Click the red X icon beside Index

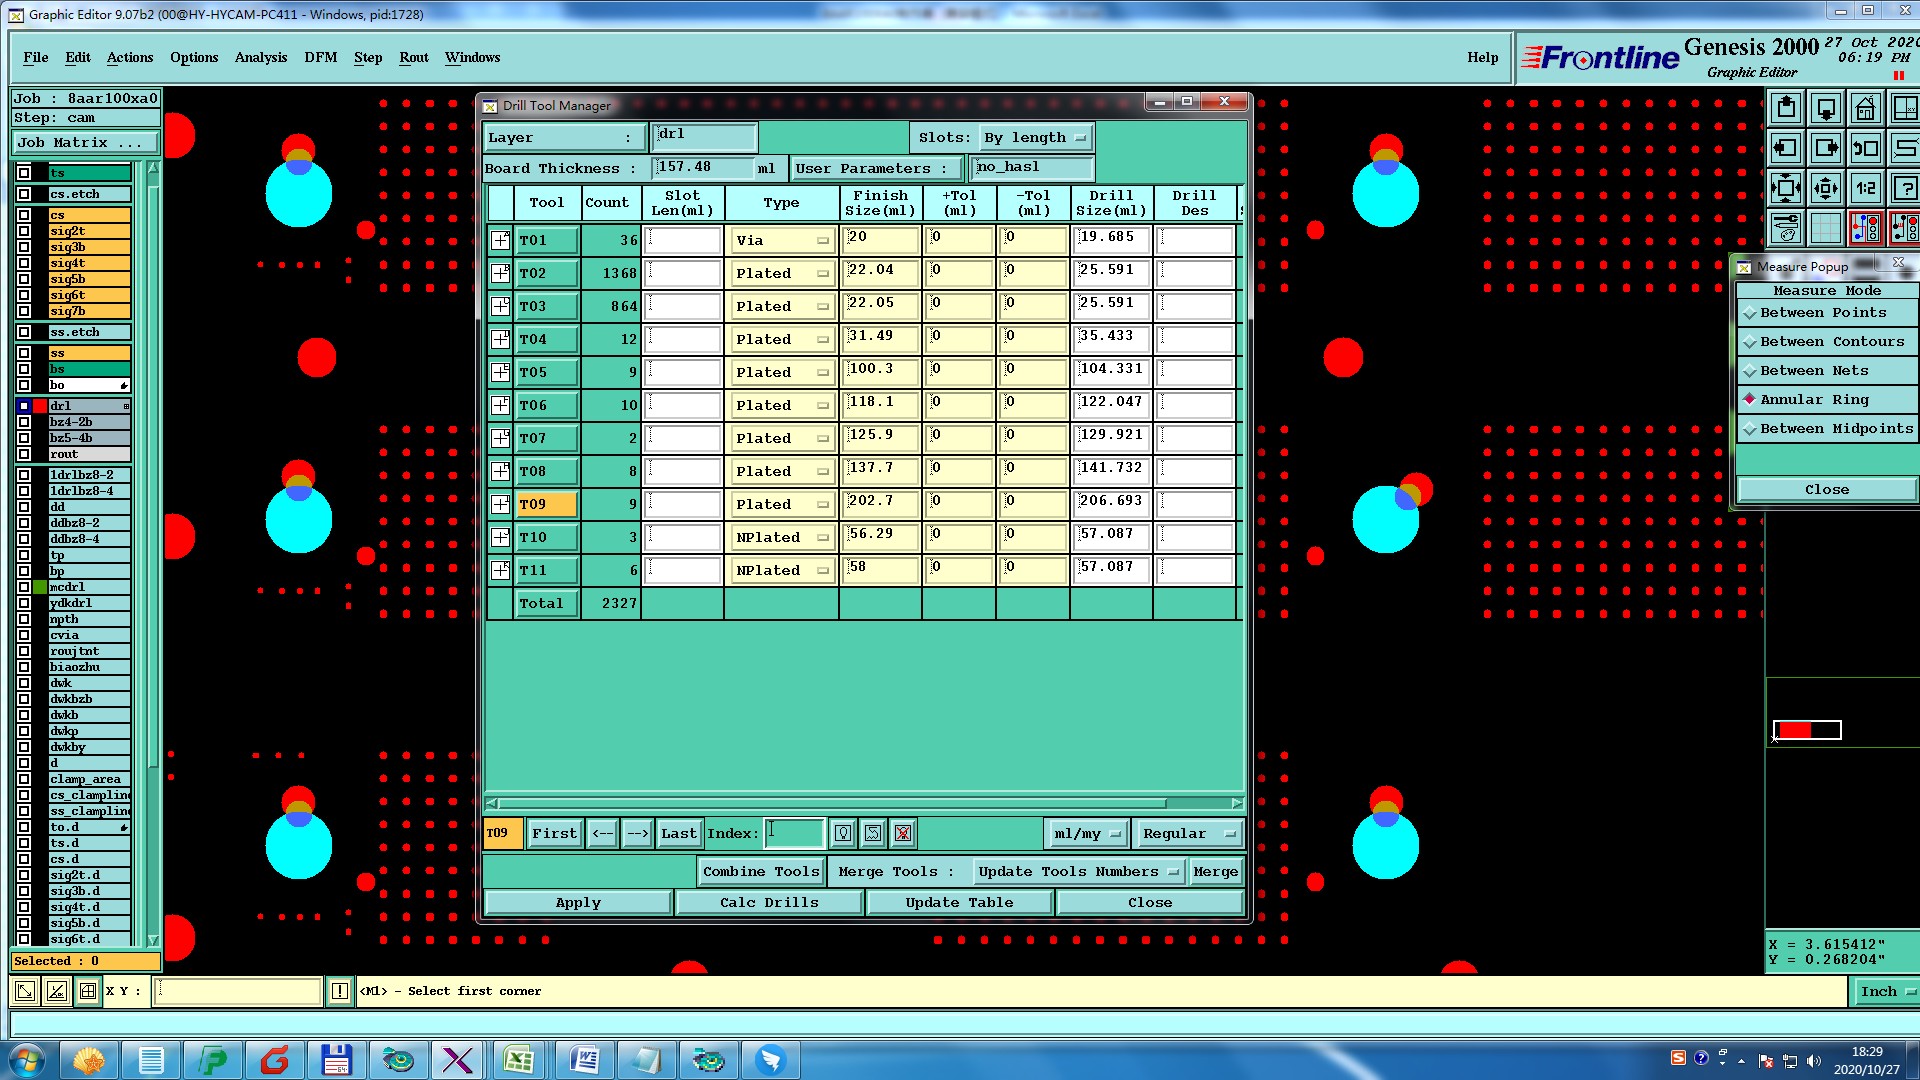click(x=903, y=833)
